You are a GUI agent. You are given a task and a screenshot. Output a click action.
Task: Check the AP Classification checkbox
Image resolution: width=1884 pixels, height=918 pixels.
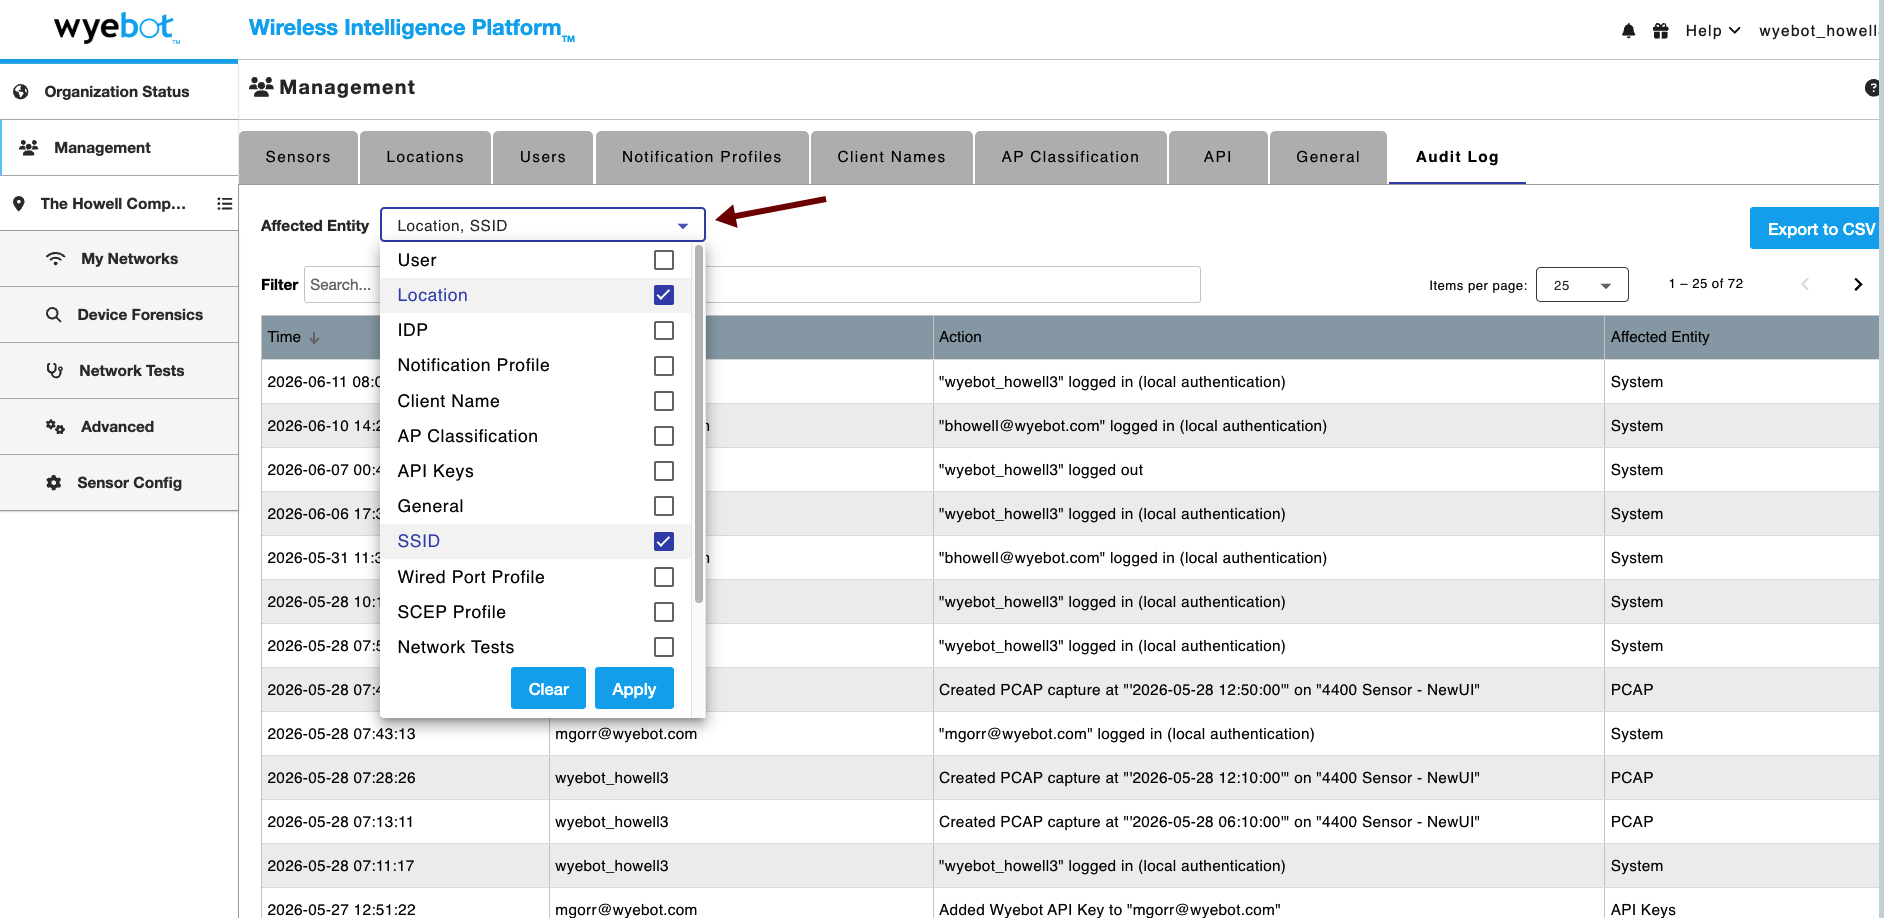coord(664,436)
